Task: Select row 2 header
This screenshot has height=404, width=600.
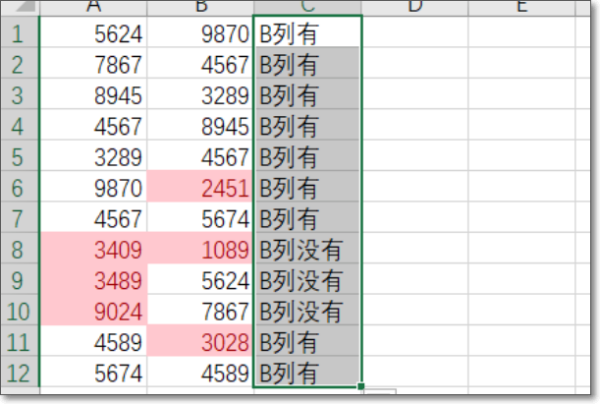Action: tap(20, 63)
